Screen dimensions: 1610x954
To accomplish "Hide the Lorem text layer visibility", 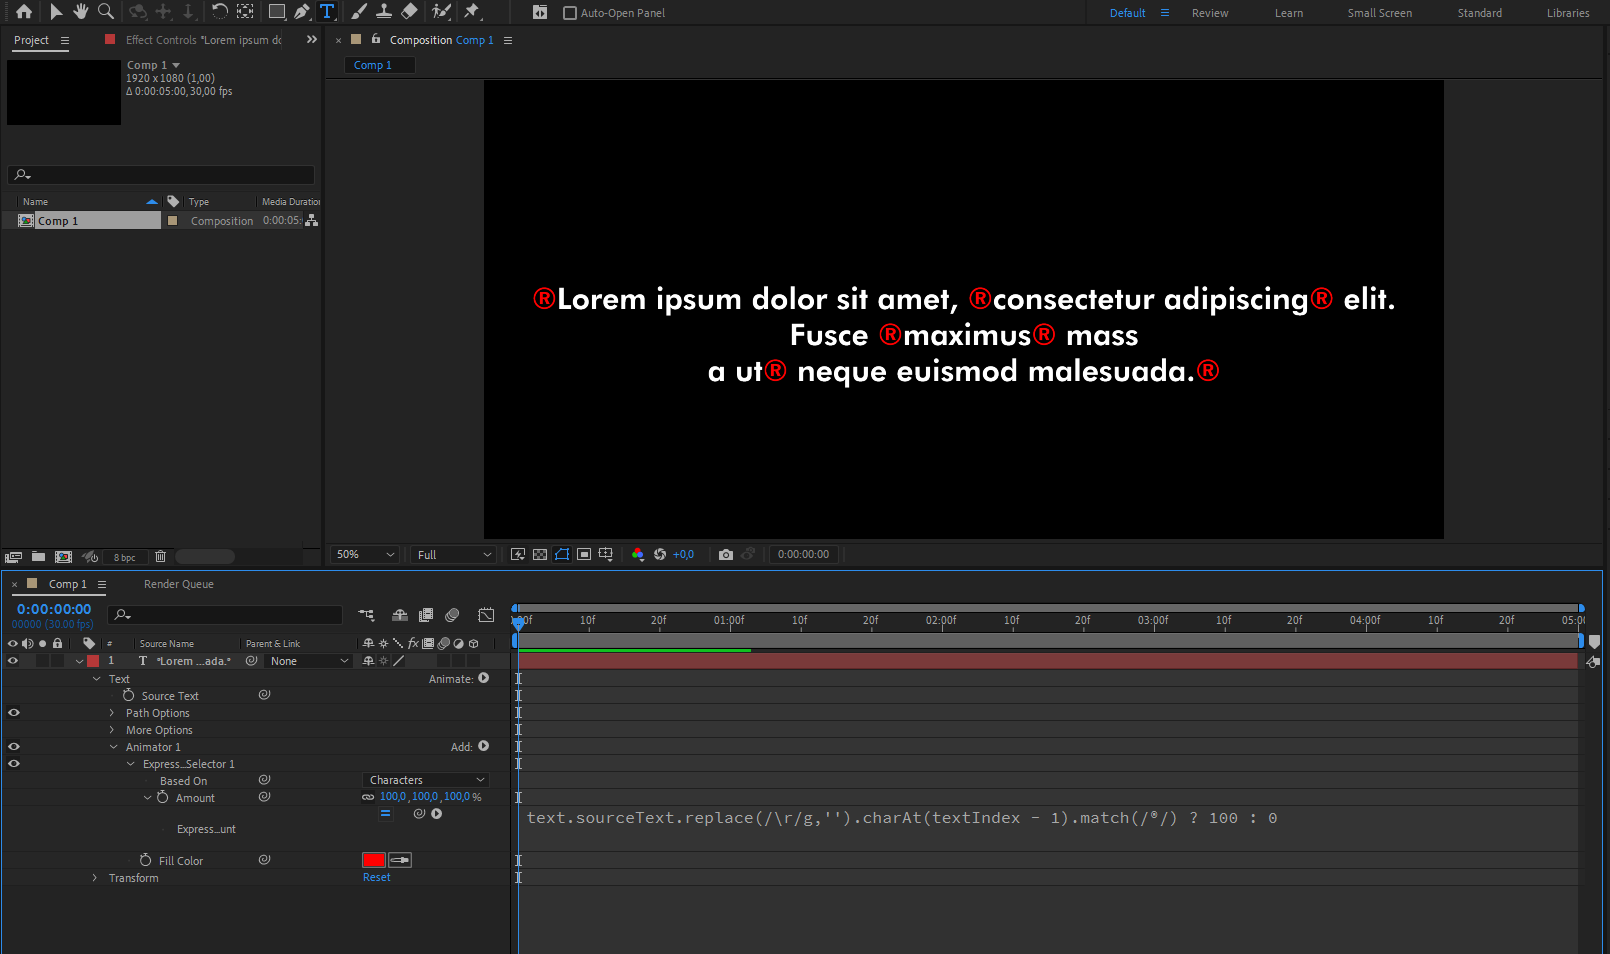I will (x=14, y=661).
